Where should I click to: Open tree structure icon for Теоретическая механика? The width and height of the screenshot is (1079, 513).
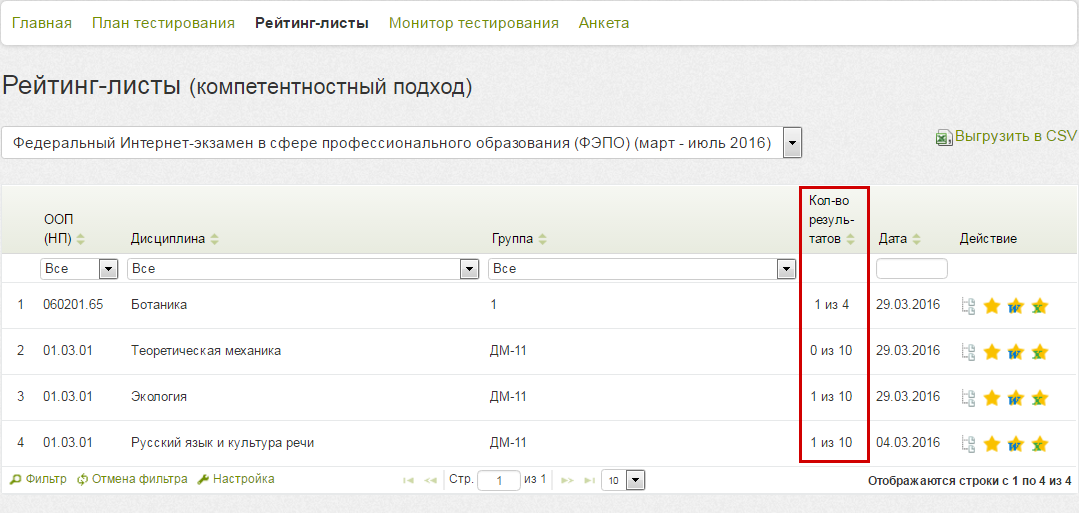[969, 353]
